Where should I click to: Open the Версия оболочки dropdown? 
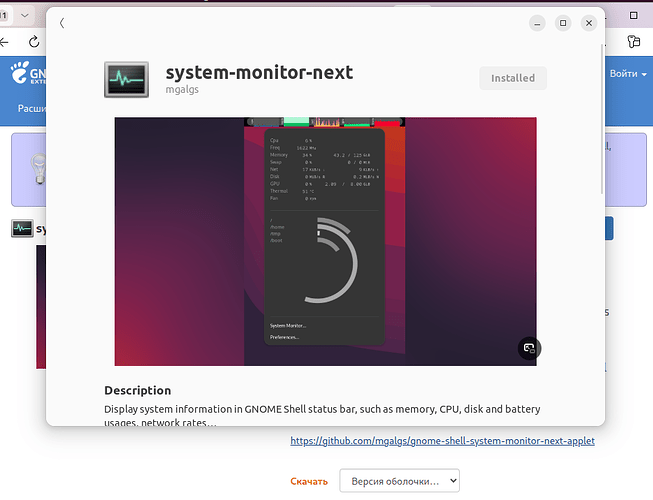click(x=399, y=481)
